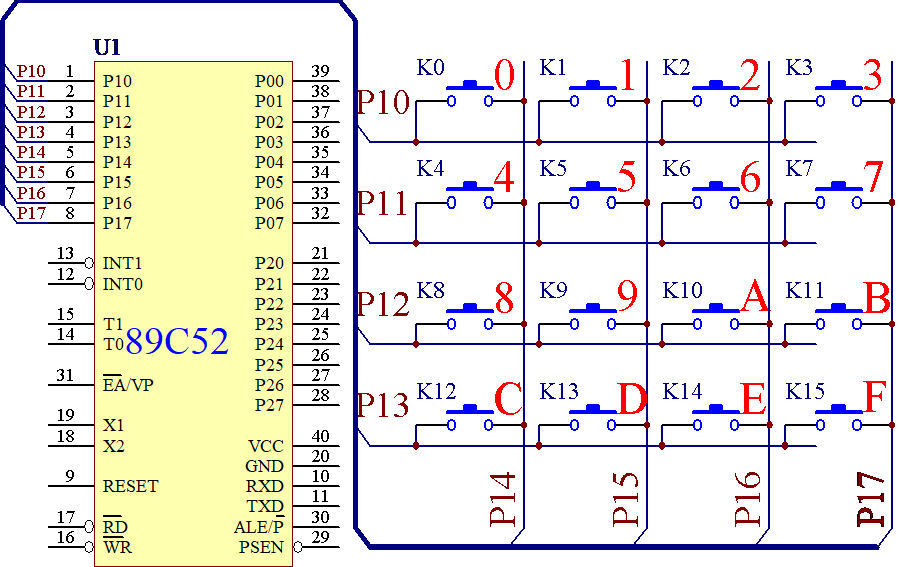The height and width of the screenshot is (567, 900).
Task: Click the inversion bubble on the INT1 pin
Action: pyautogui.click(x=89, y=263)
